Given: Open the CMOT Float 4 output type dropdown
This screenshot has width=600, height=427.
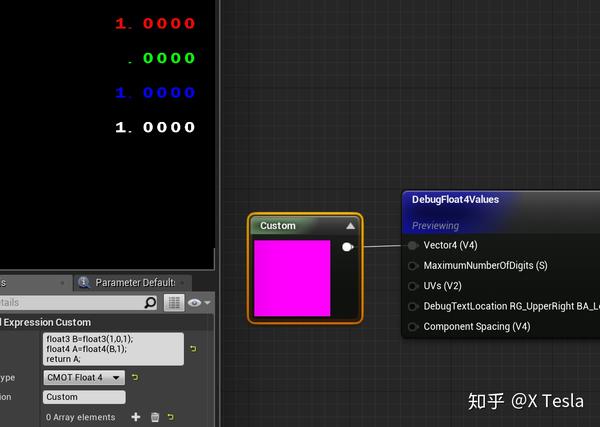Looking at the screenshot, I should [x=84, y=378].
